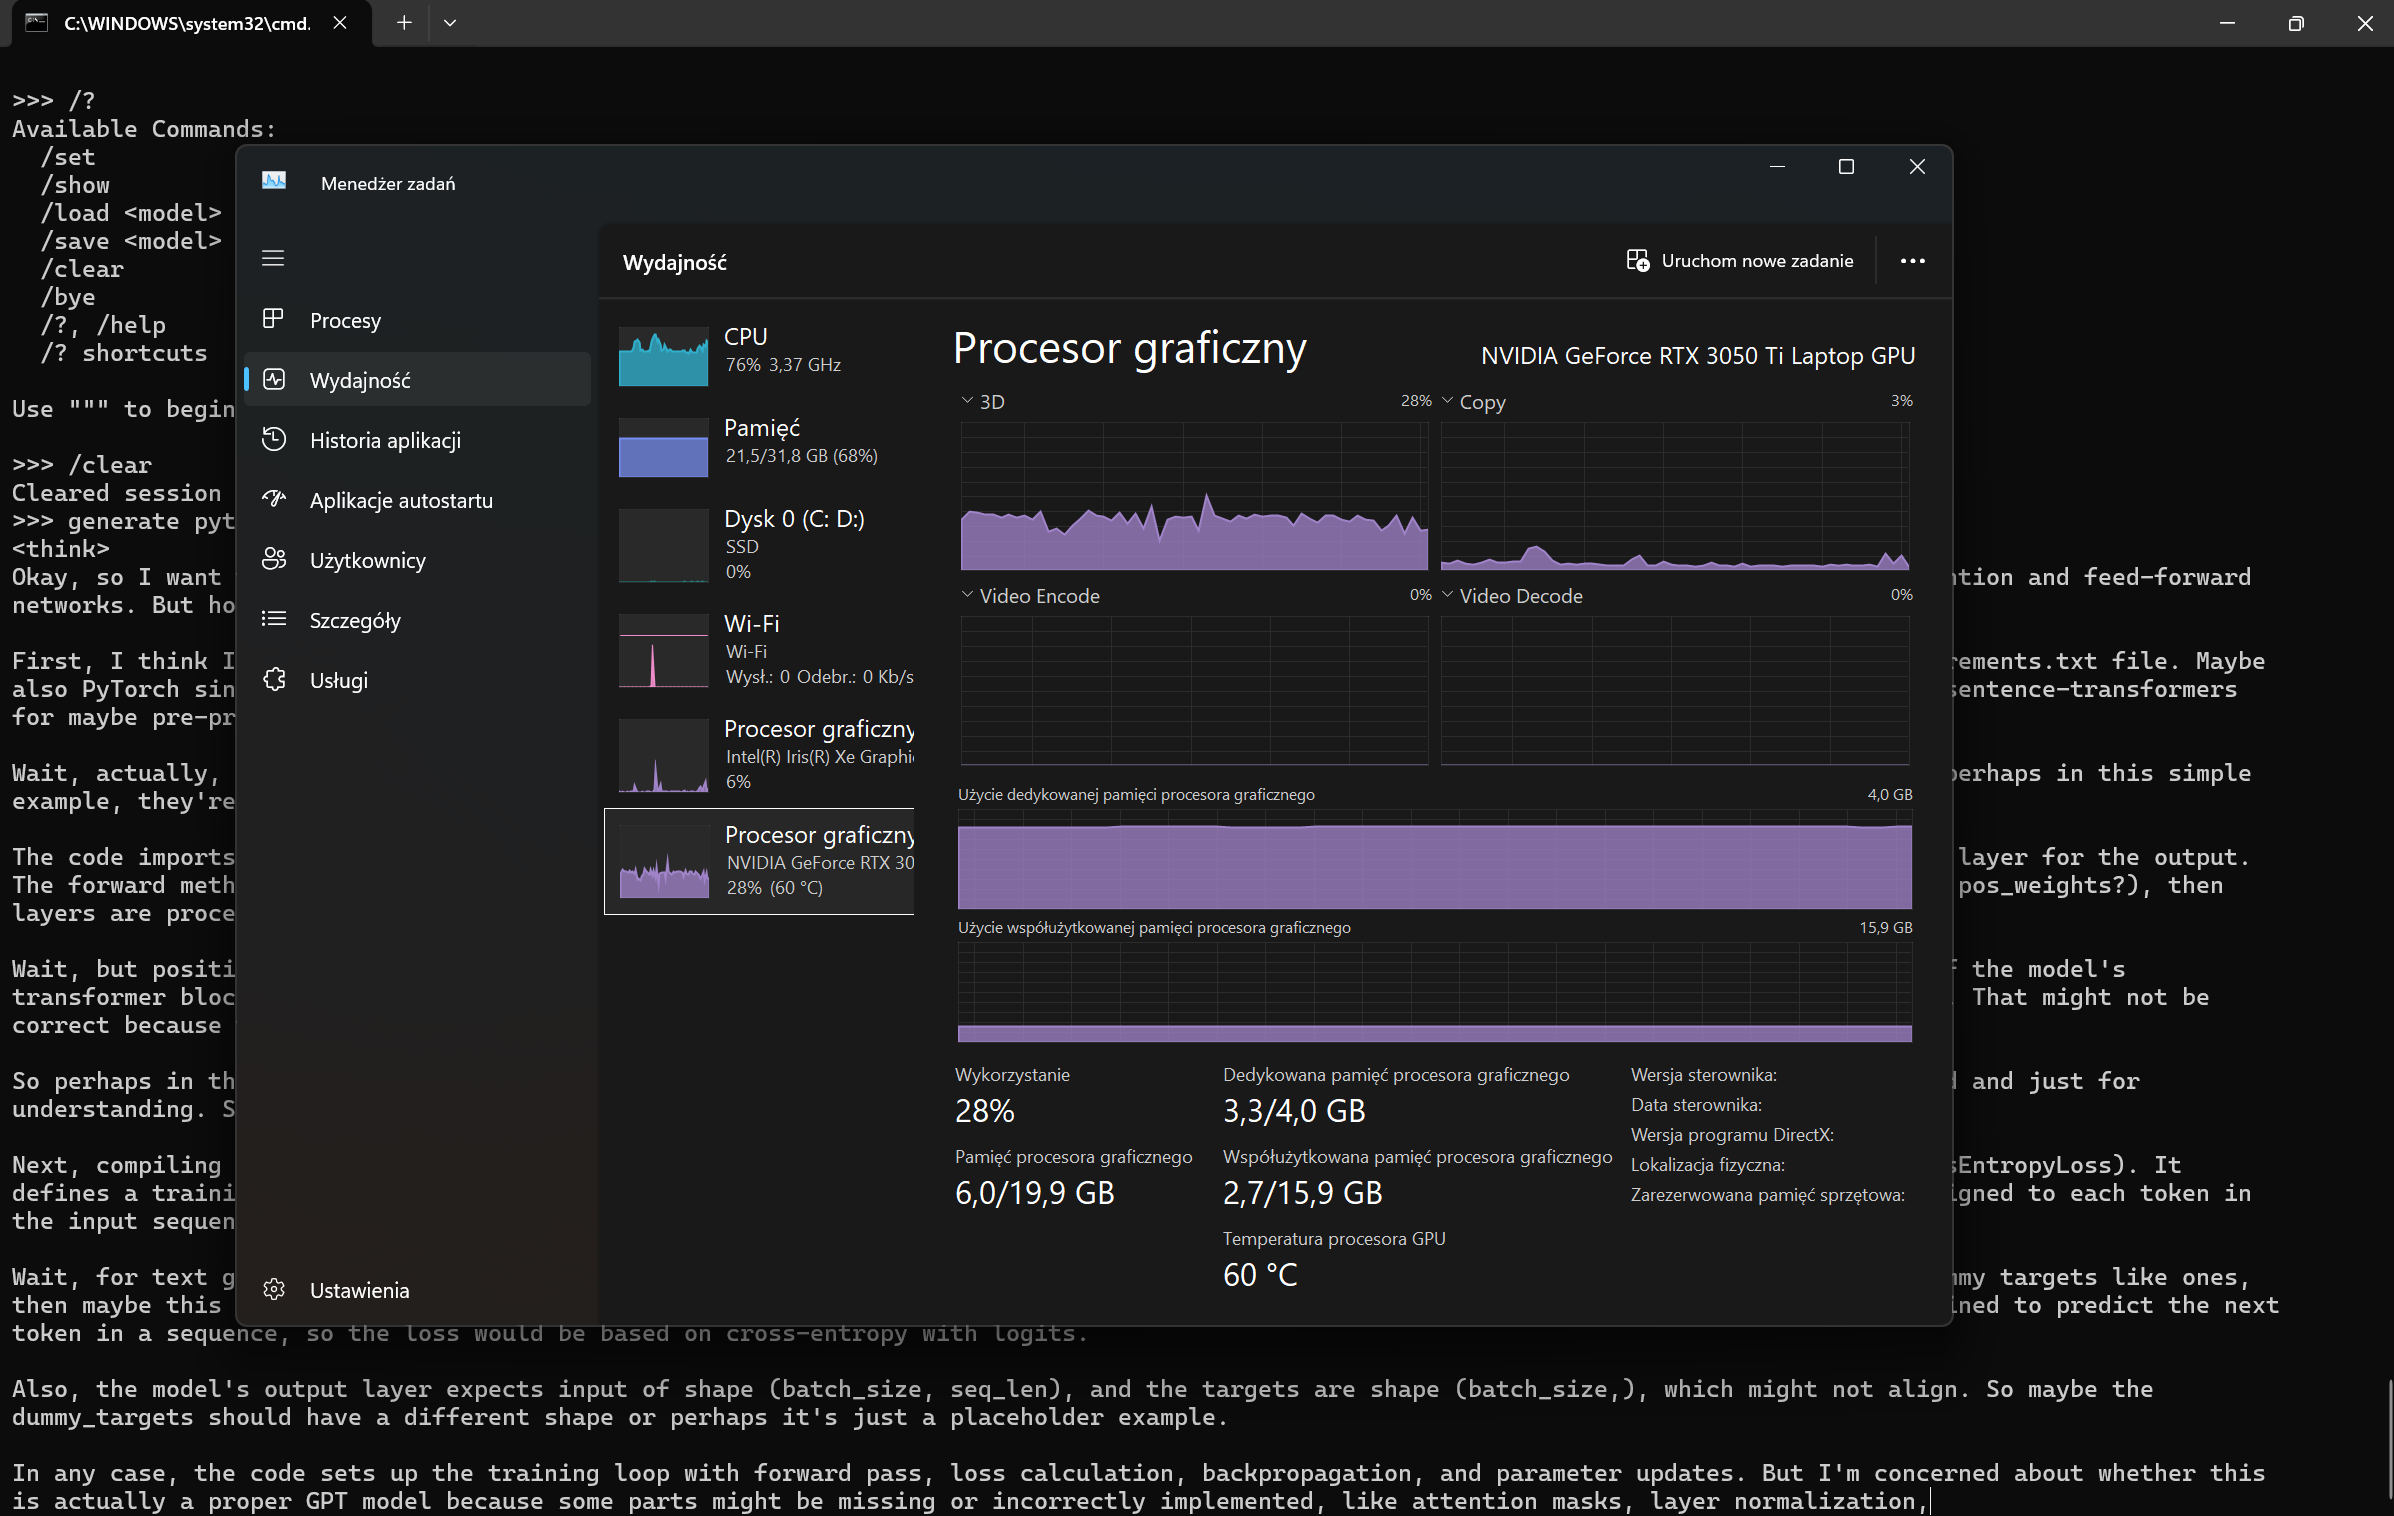This screenshot has height=1516, width=2394.
Task: Click the '3,3/4,0 GB' dedicated memory value
Action: coord(1294,1111)
